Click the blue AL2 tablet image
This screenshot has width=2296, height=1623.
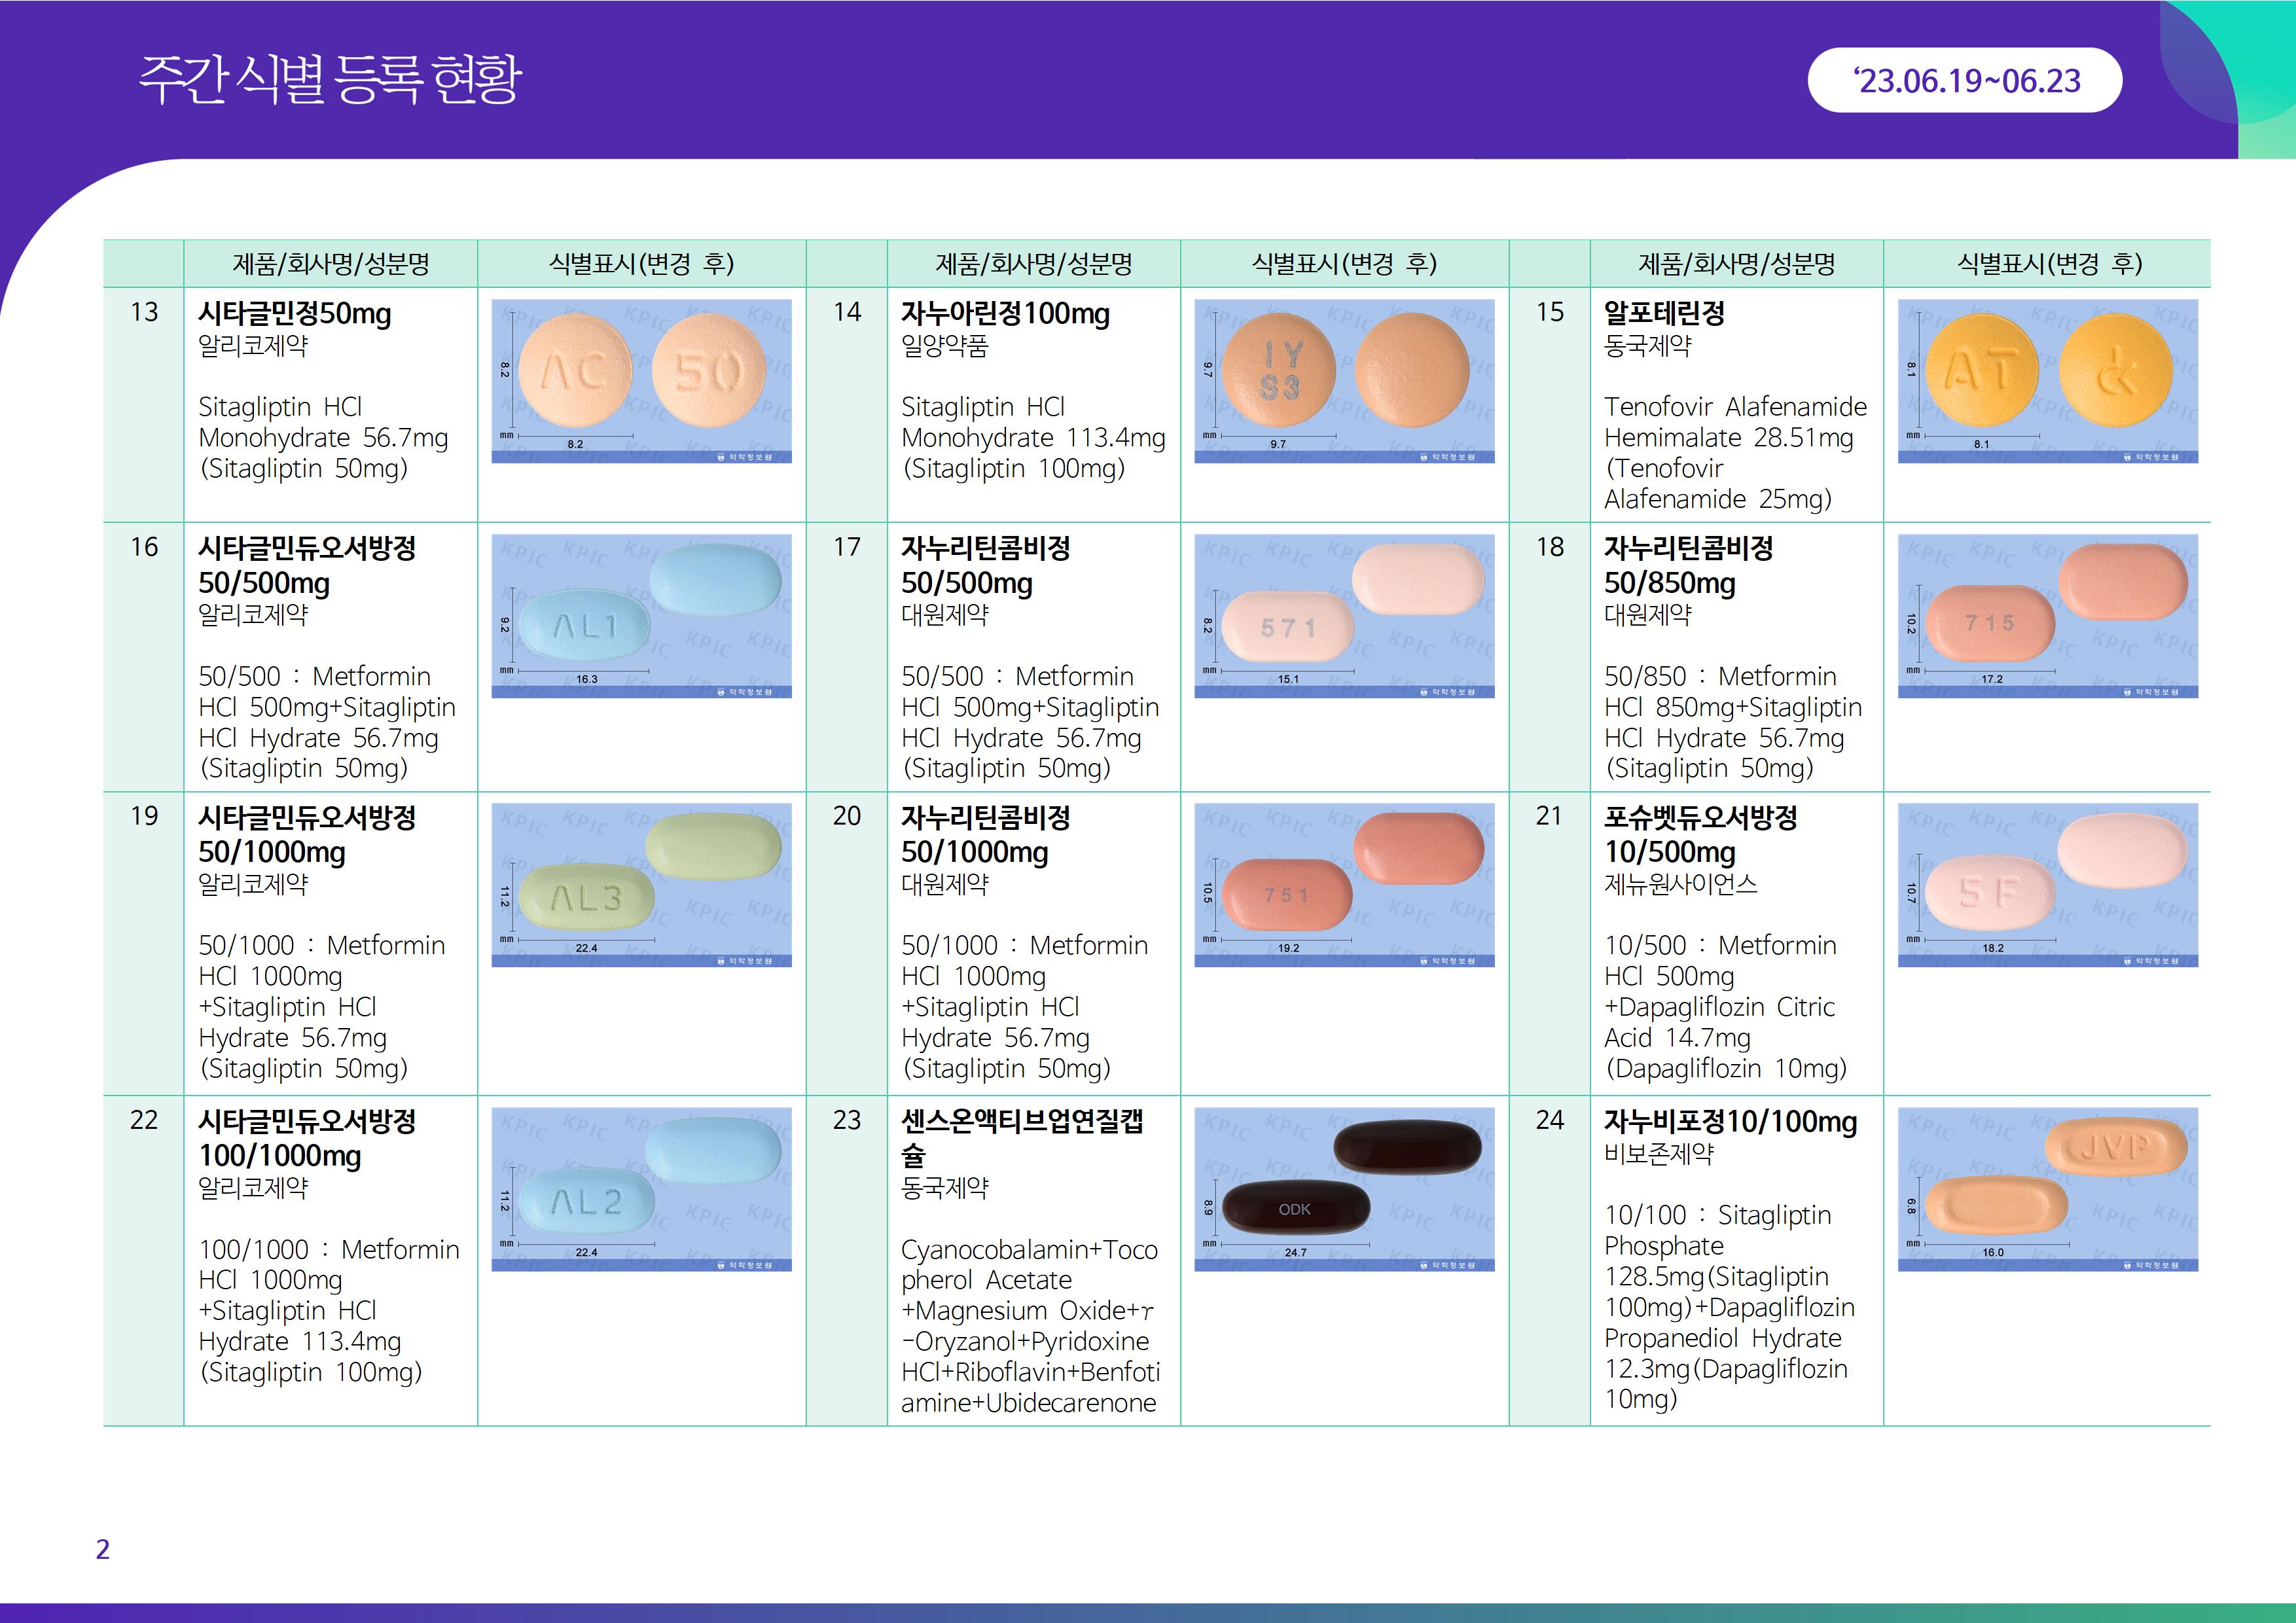tap(641, 1188)
